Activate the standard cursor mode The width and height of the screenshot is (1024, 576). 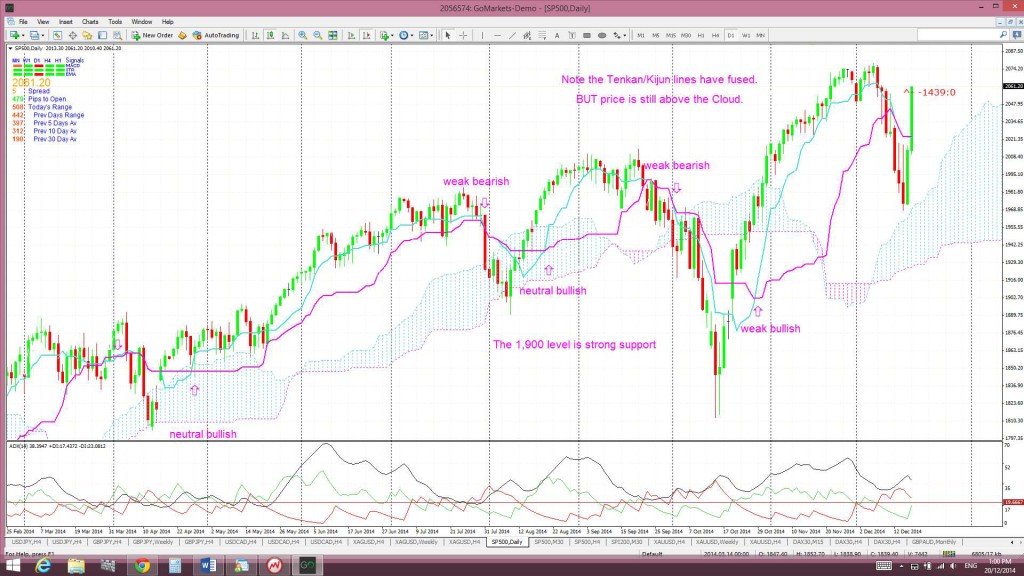click(x=448, y=35)
